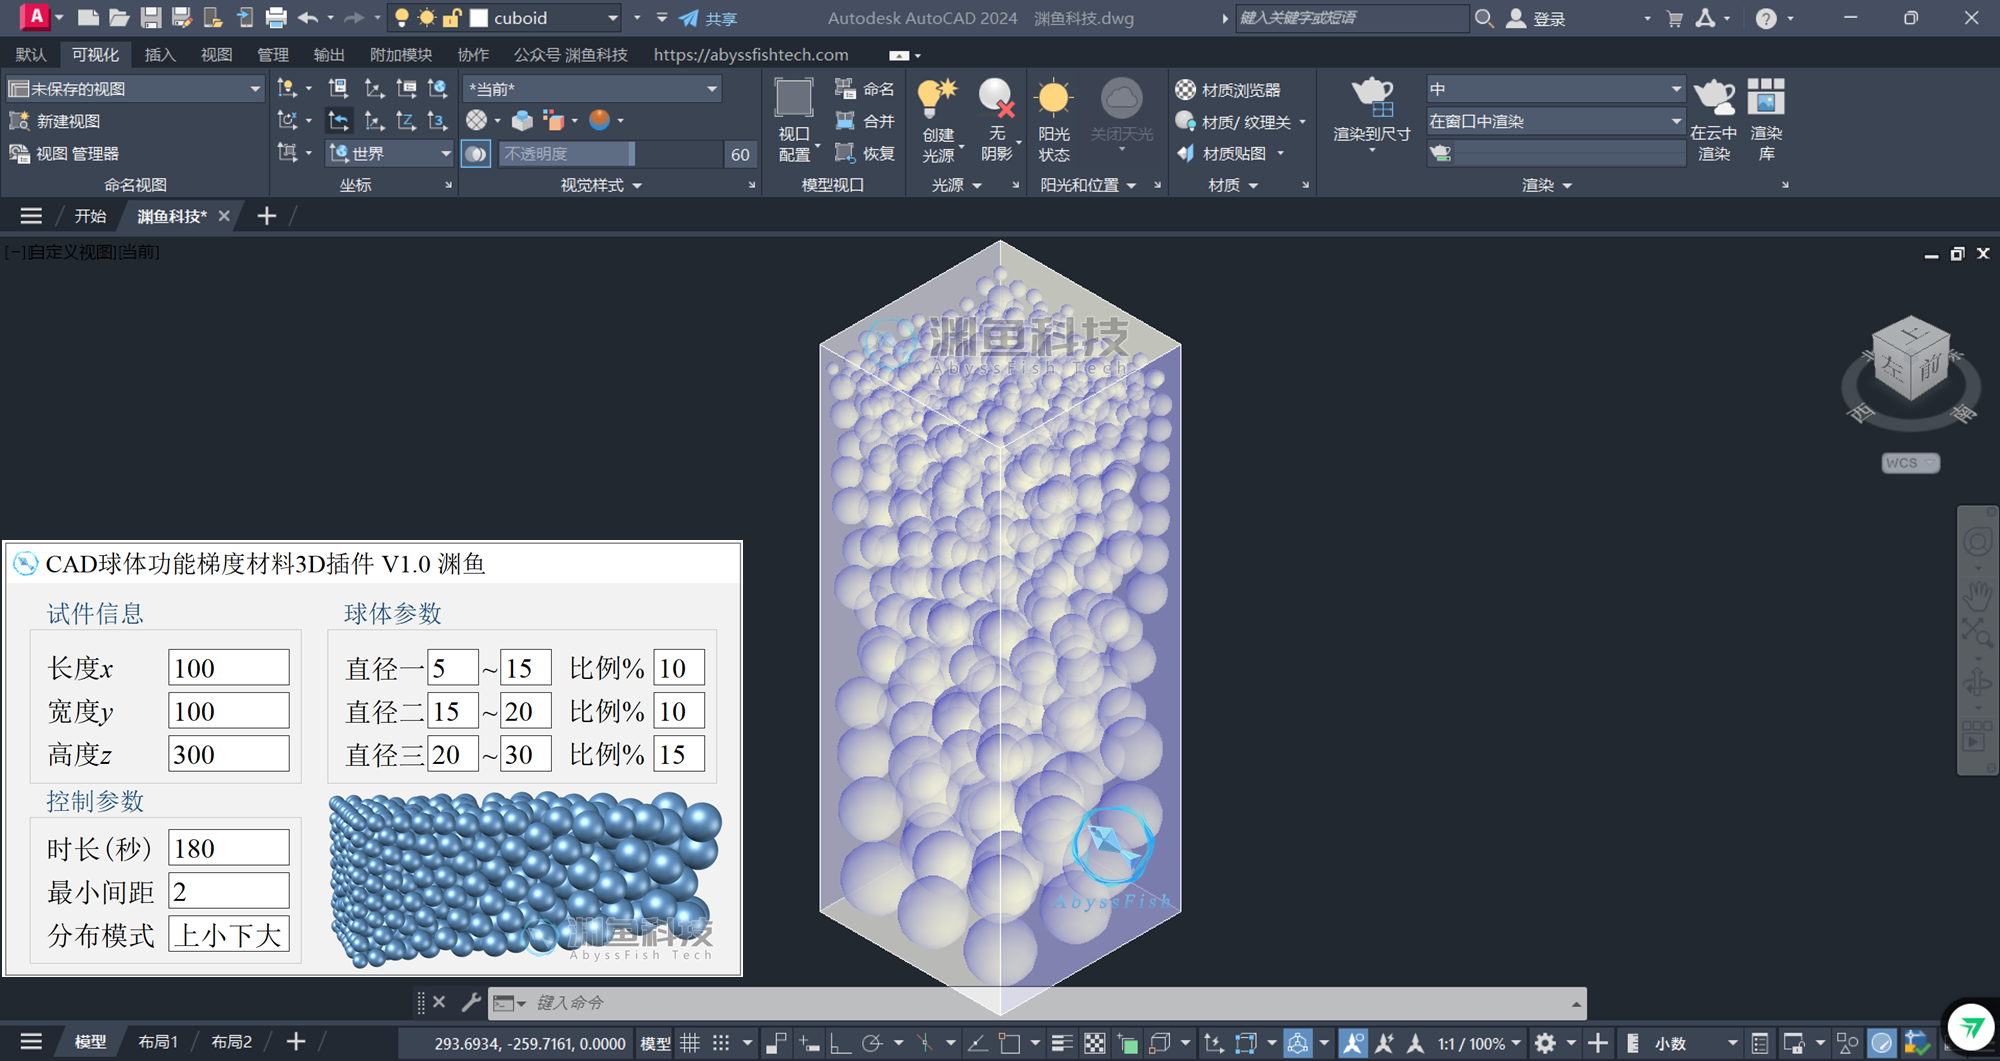The height and width of the screenshot is (1061, 2000).
Task: Toggle transparency checkerboard in status bar
Action: 1095,1043
